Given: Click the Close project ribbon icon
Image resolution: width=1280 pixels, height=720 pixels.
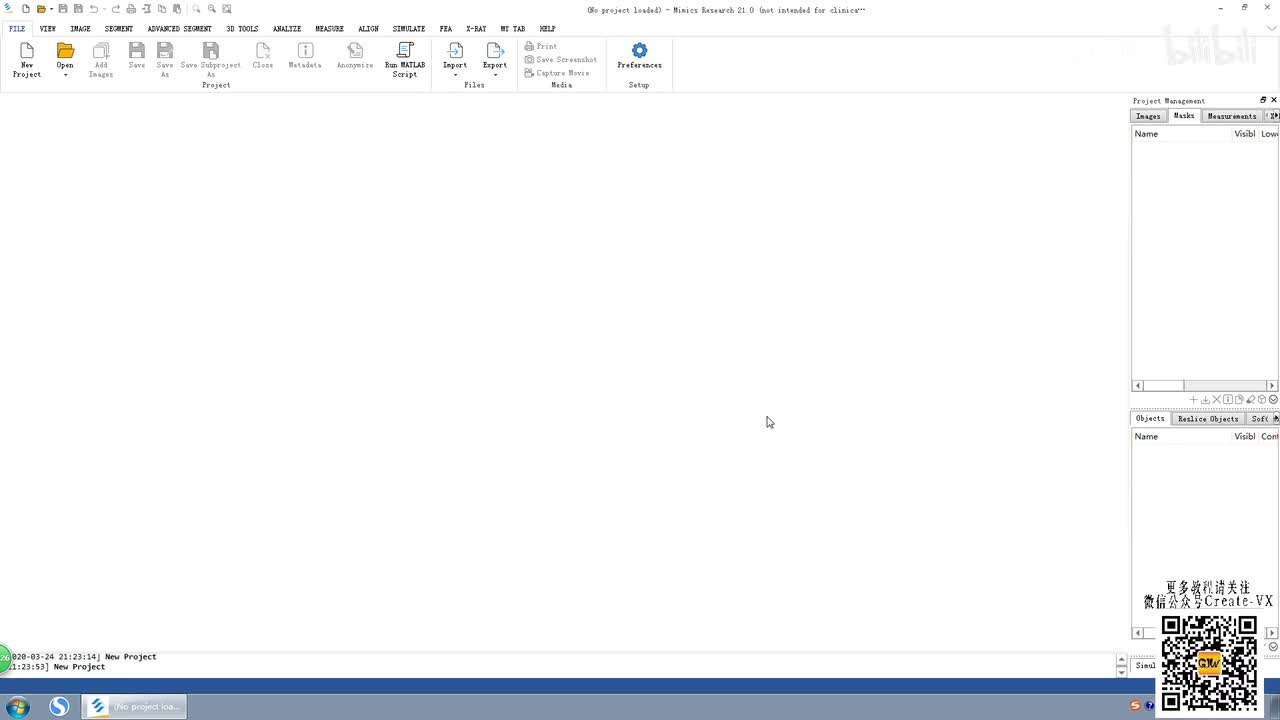Looking at the screenshot, I should [x=263, y=51].
